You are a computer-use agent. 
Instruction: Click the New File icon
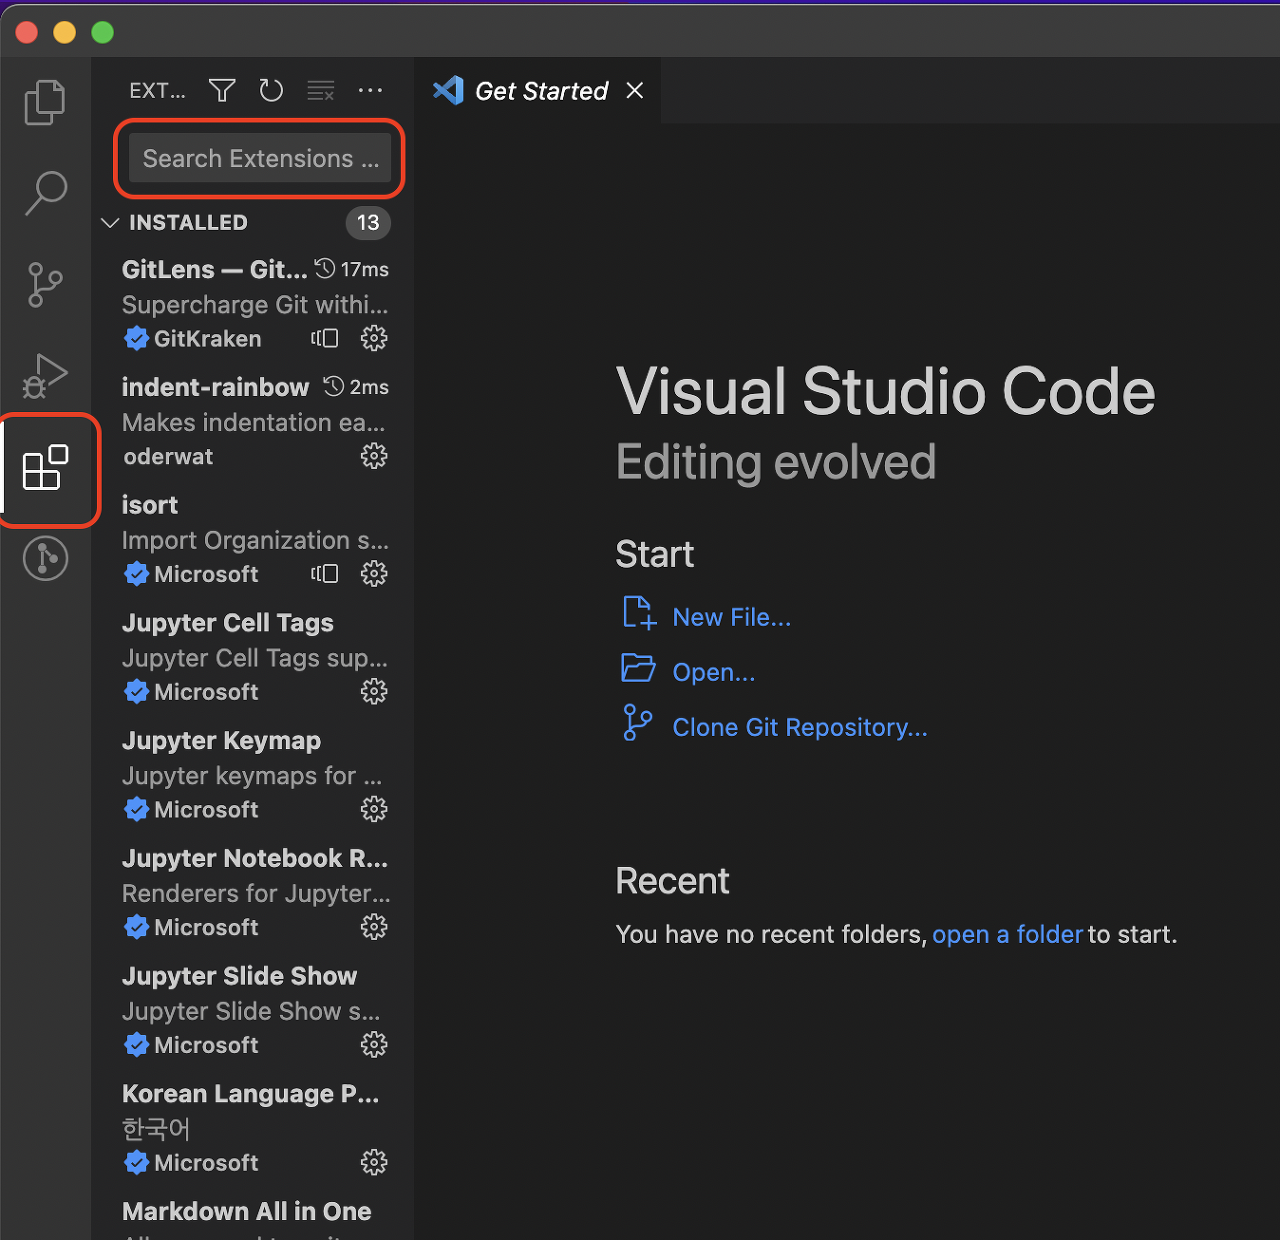639,612
